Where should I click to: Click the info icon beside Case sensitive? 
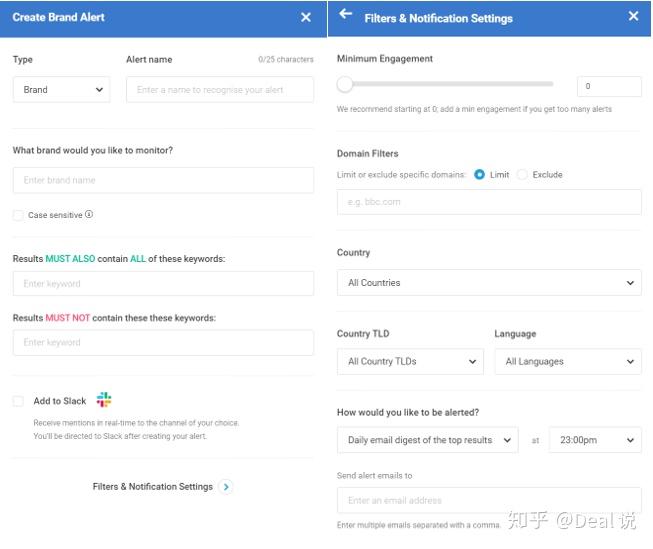pos(89,214)
